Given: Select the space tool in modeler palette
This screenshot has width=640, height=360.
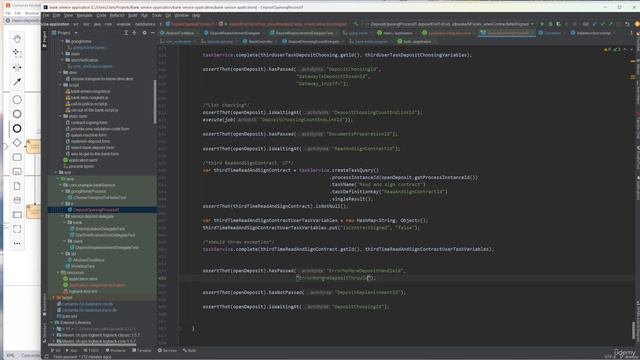Looking at the screenshot, I should 17,67.
